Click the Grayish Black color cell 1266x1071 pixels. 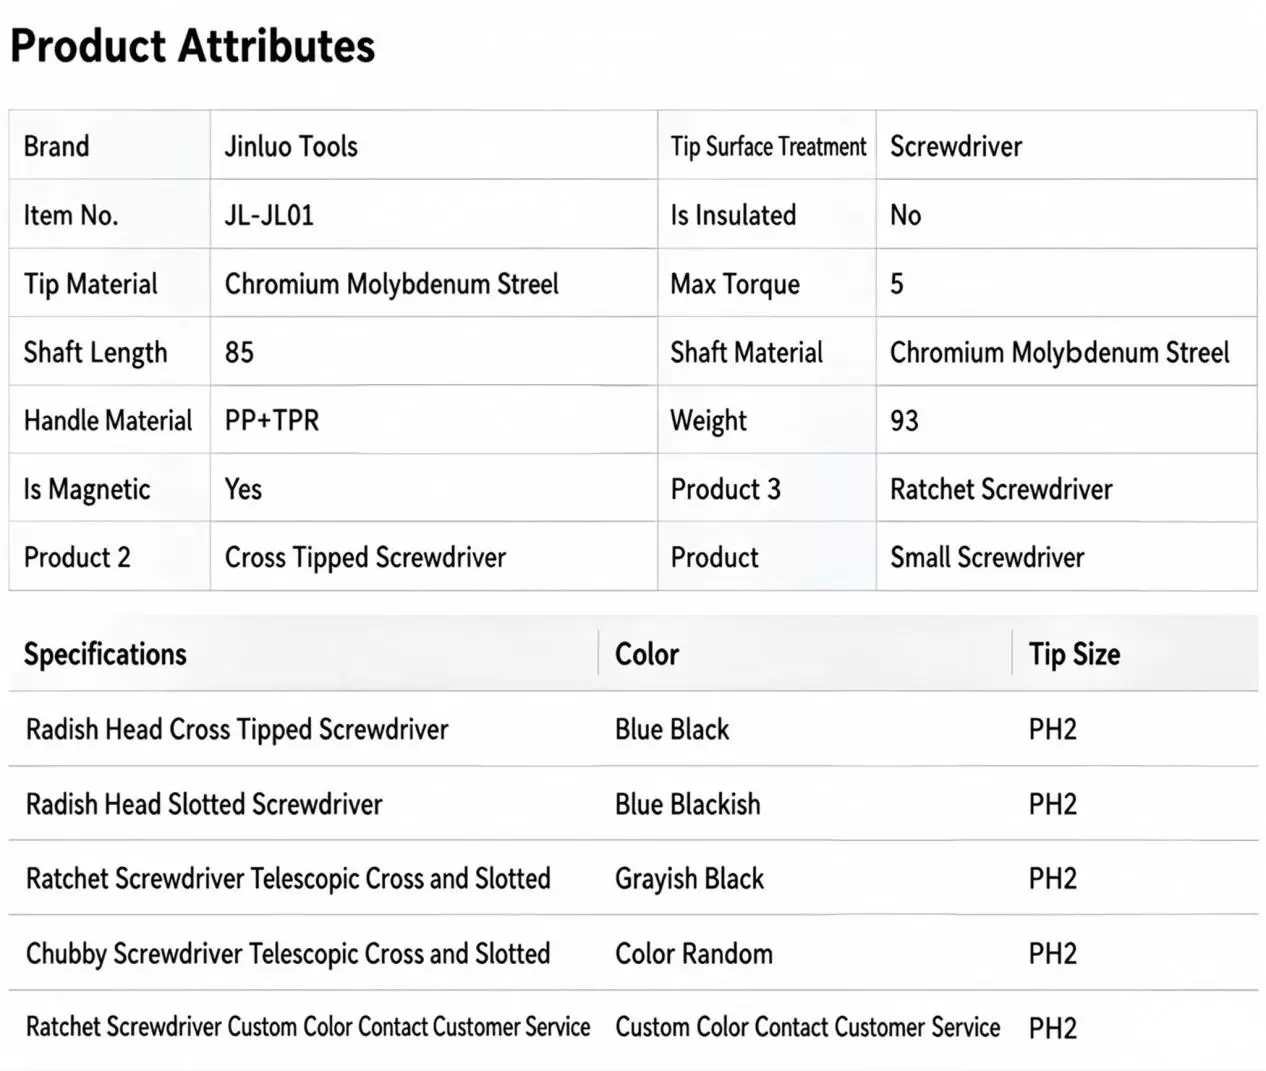[689, 879]
